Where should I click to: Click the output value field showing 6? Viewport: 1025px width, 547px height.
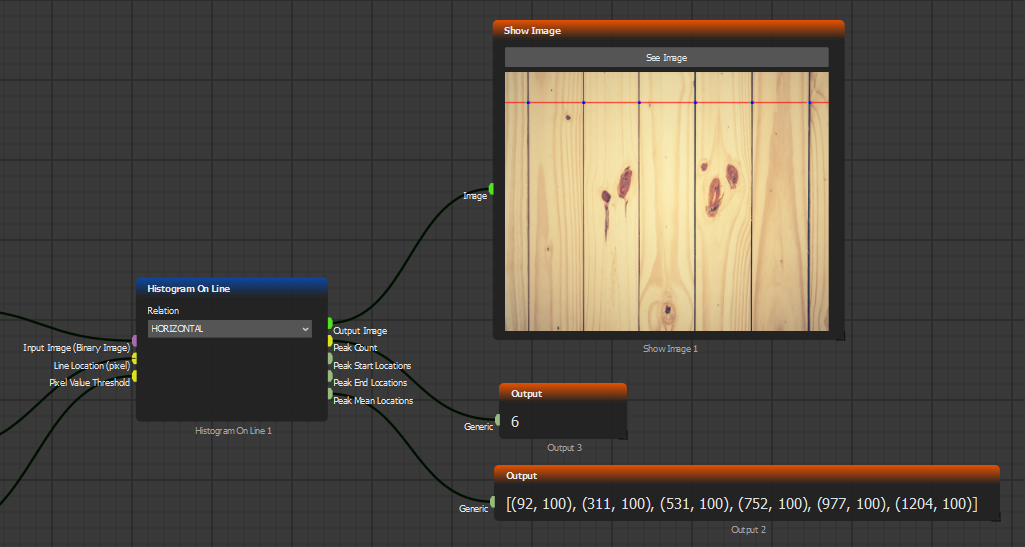563,422
